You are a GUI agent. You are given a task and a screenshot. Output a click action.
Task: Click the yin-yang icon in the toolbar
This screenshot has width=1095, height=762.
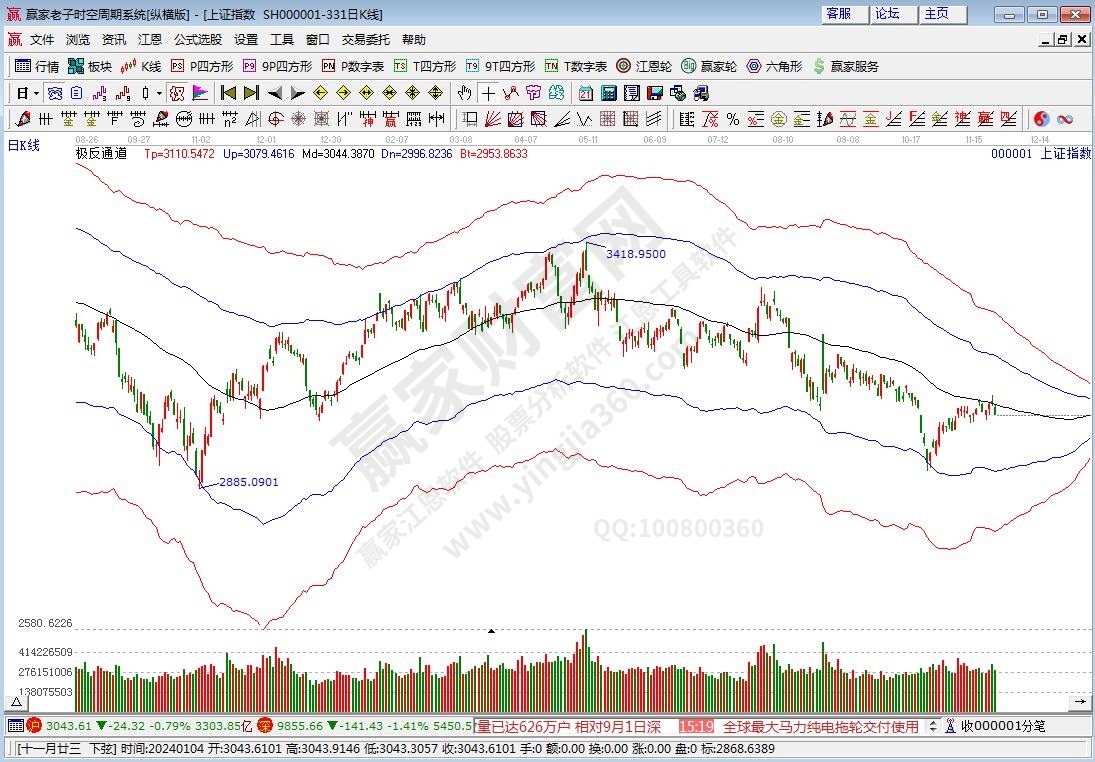pos(1041,119)
